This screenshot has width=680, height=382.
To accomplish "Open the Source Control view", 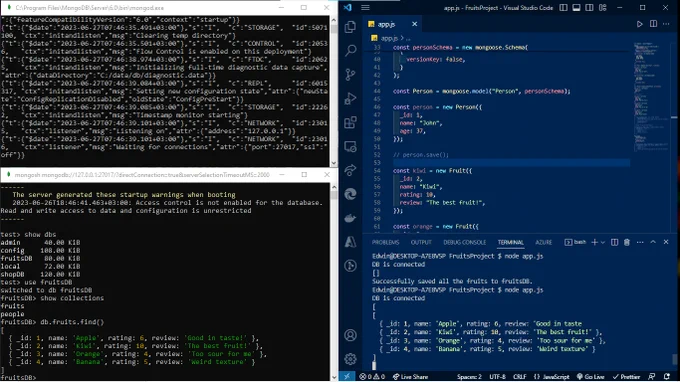I will pyautogui.click(x=350, y=75).
